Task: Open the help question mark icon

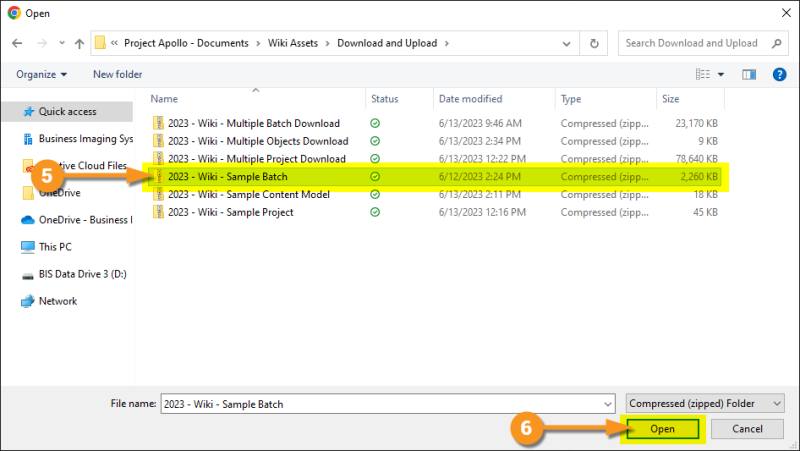Action: pos(777,74)
